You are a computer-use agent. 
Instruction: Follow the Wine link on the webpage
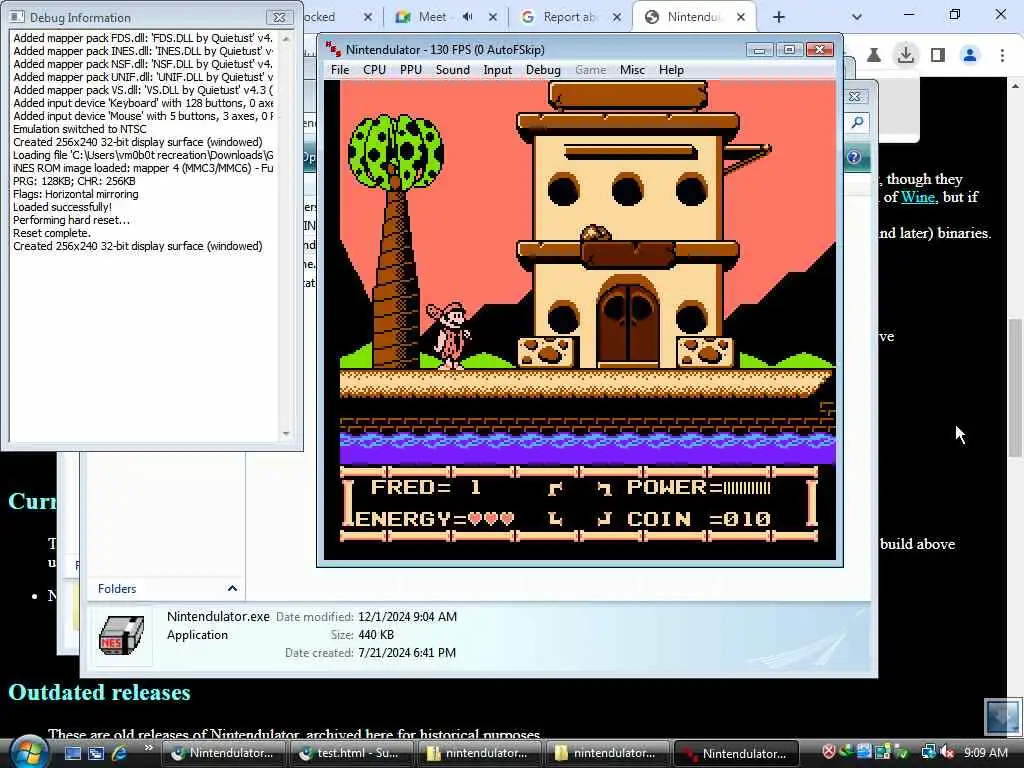(x=918, y=197)
